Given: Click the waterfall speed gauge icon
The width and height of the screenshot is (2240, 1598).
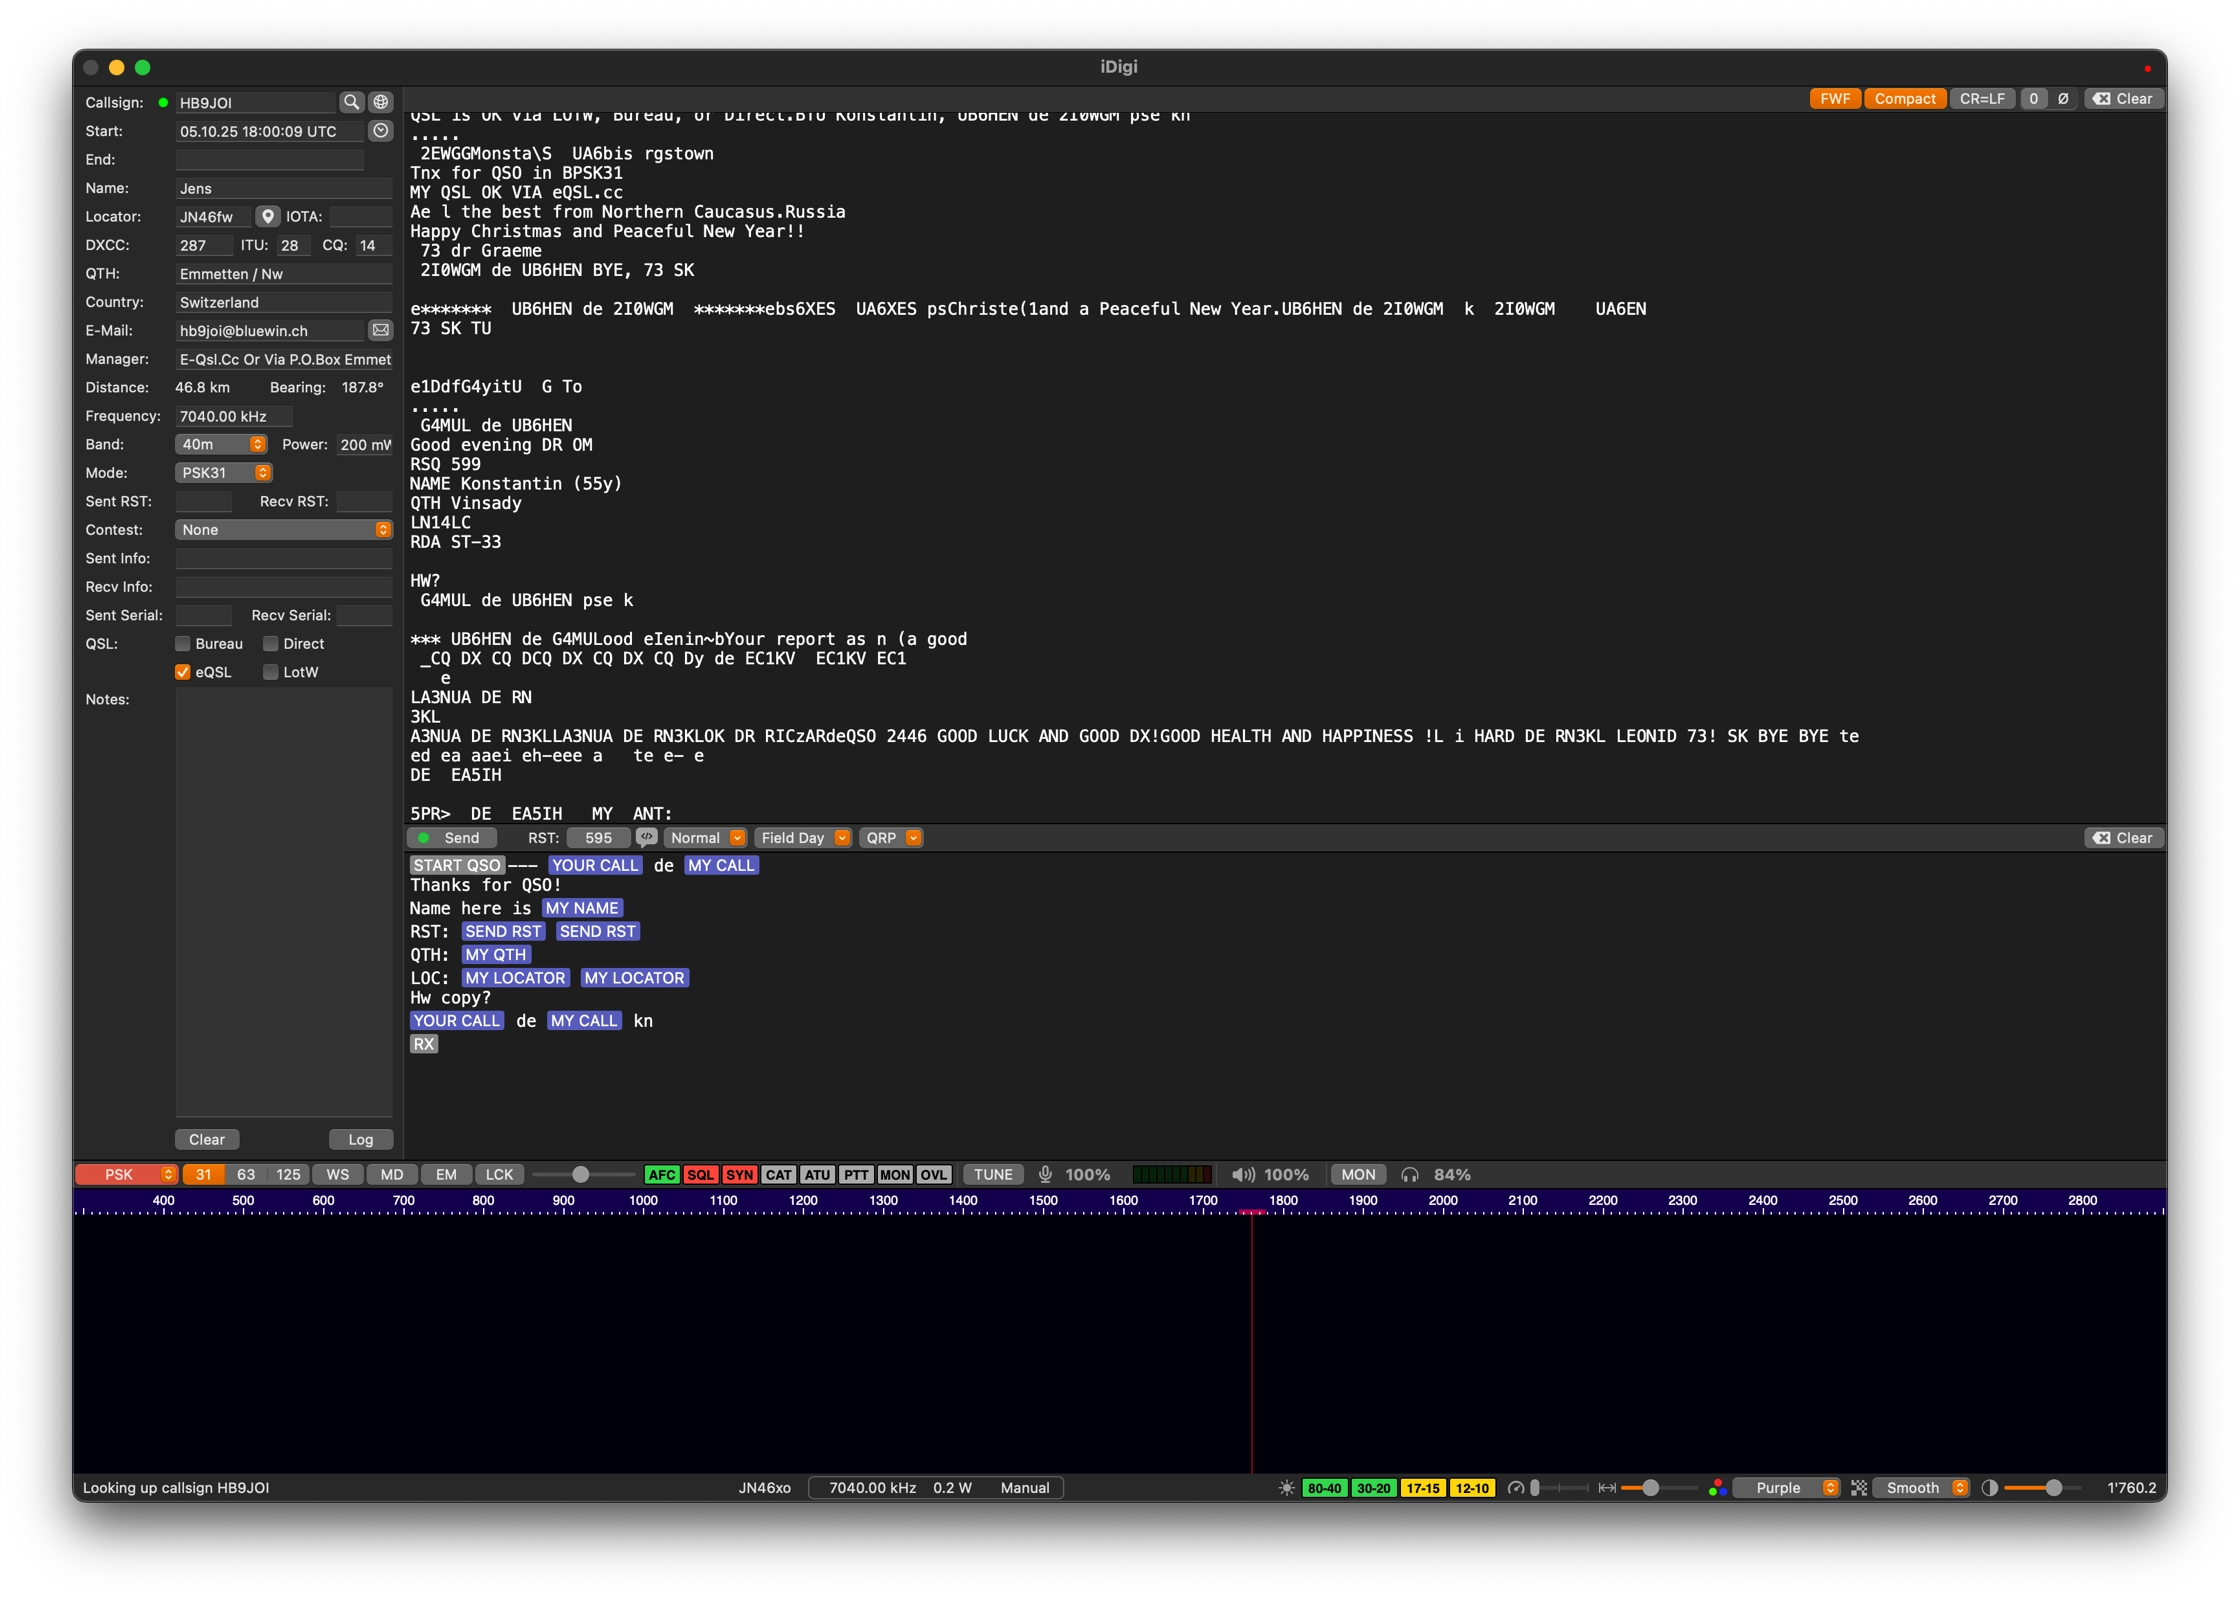Looking at the screenshot, I should 1516,1488.
